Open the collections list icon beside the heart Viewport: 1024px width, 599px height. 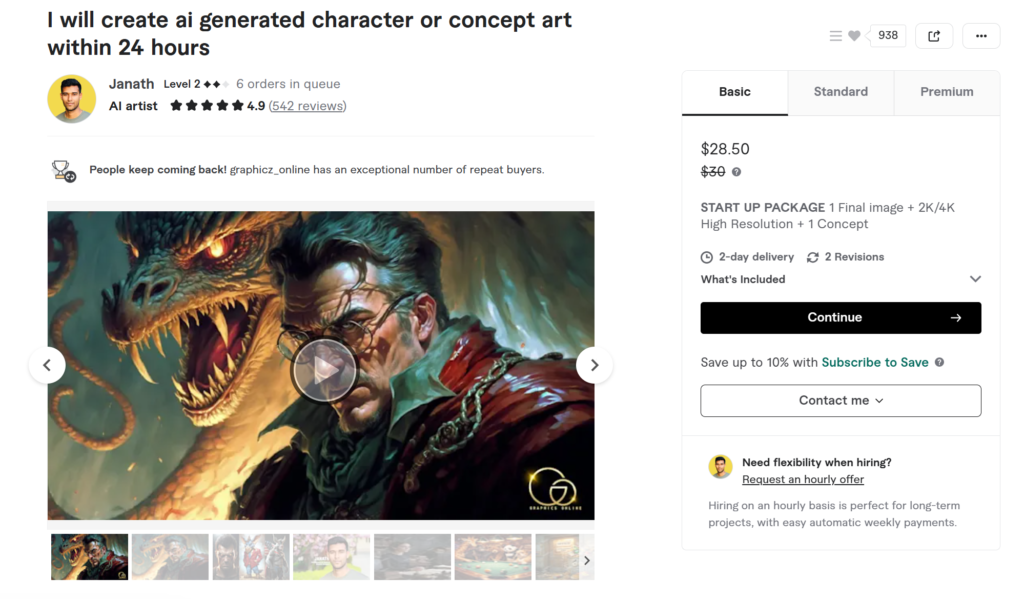click(x=836, y=35)
